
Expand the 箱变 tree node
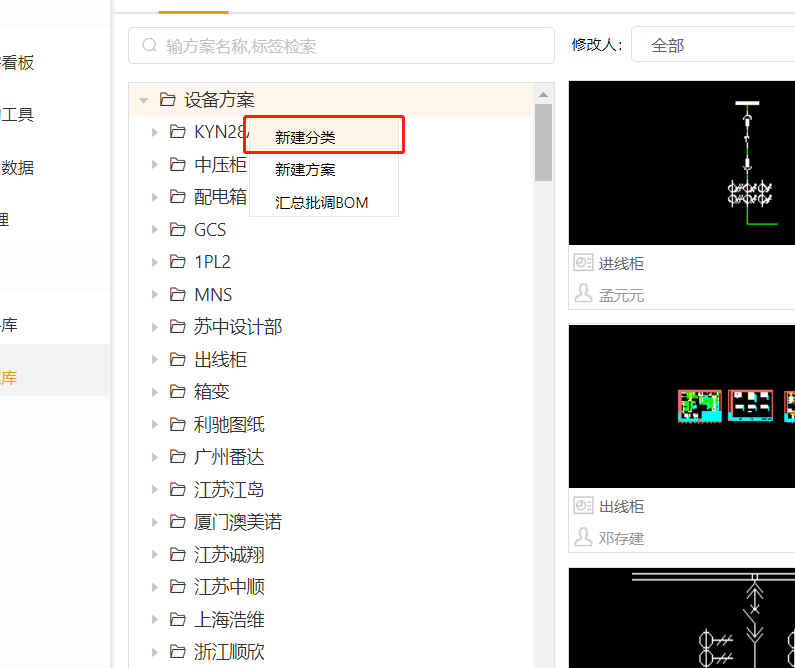[x=155, y=392]
